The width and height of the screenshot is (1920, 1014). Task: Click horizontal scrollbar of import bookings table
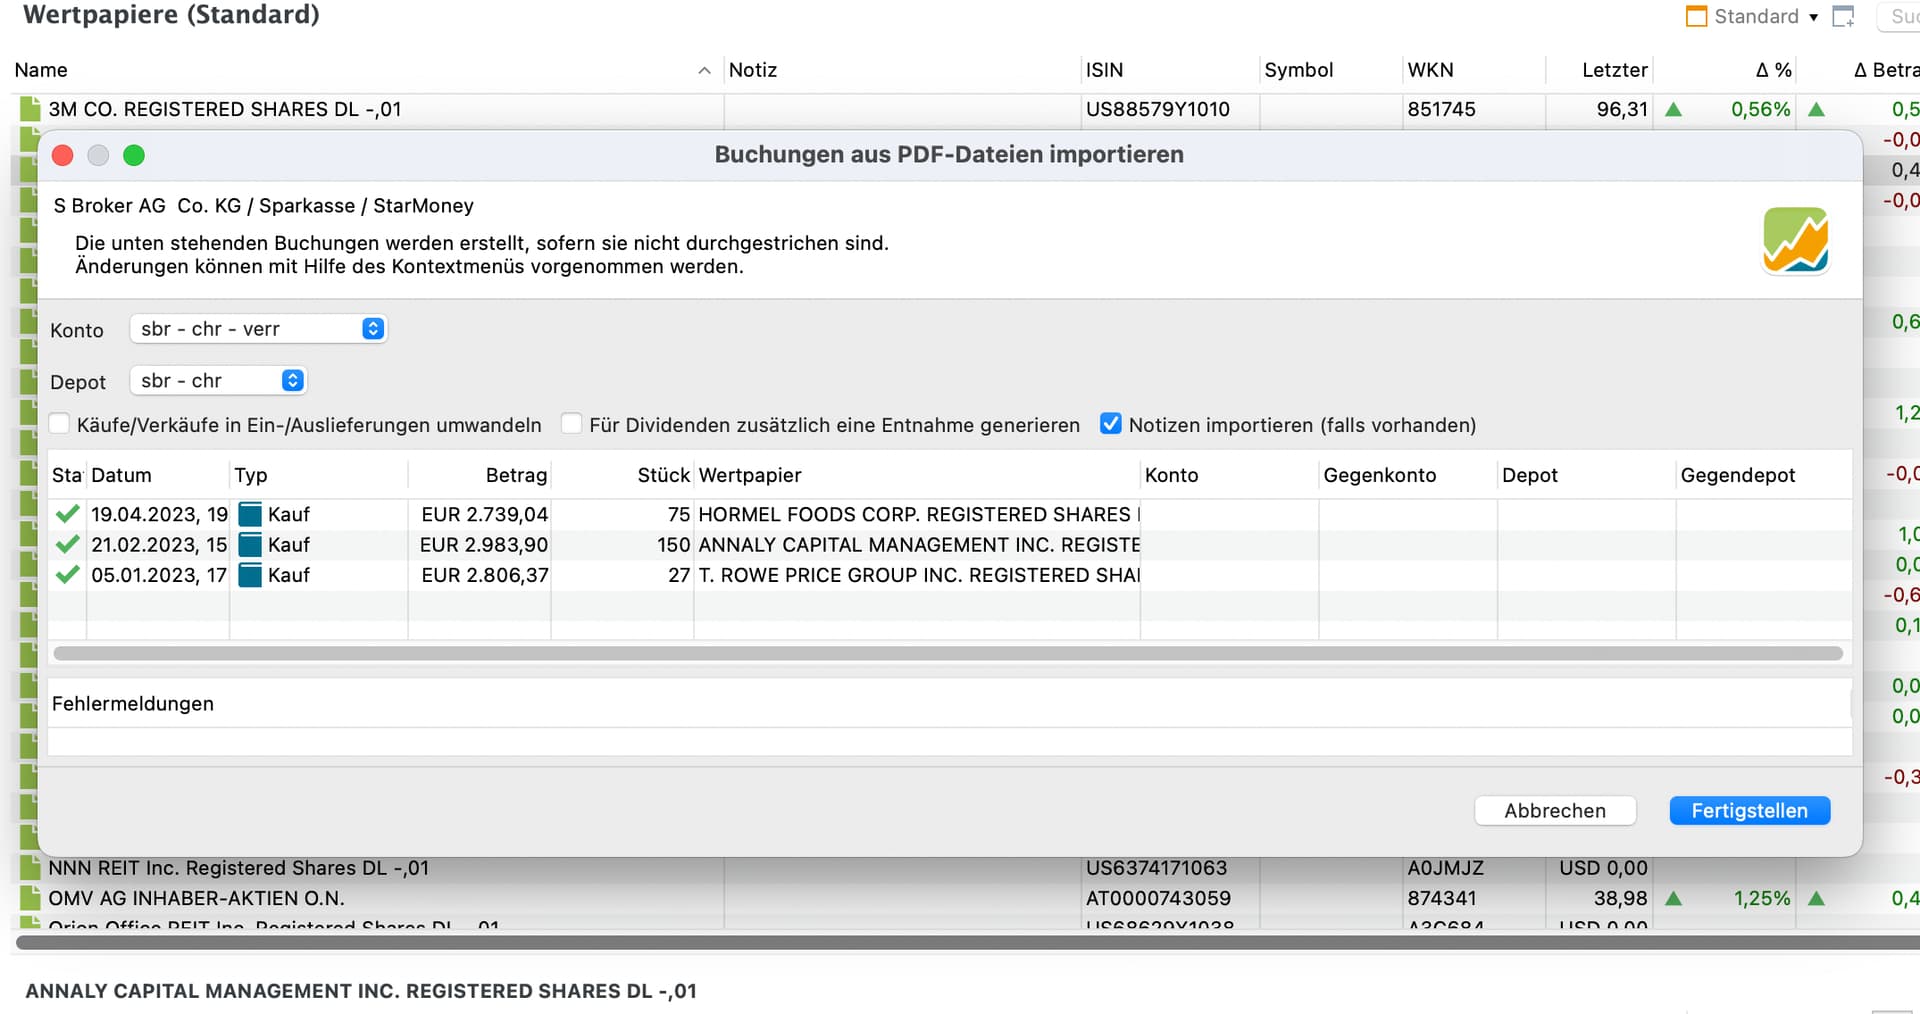click(x=948, y=653)
